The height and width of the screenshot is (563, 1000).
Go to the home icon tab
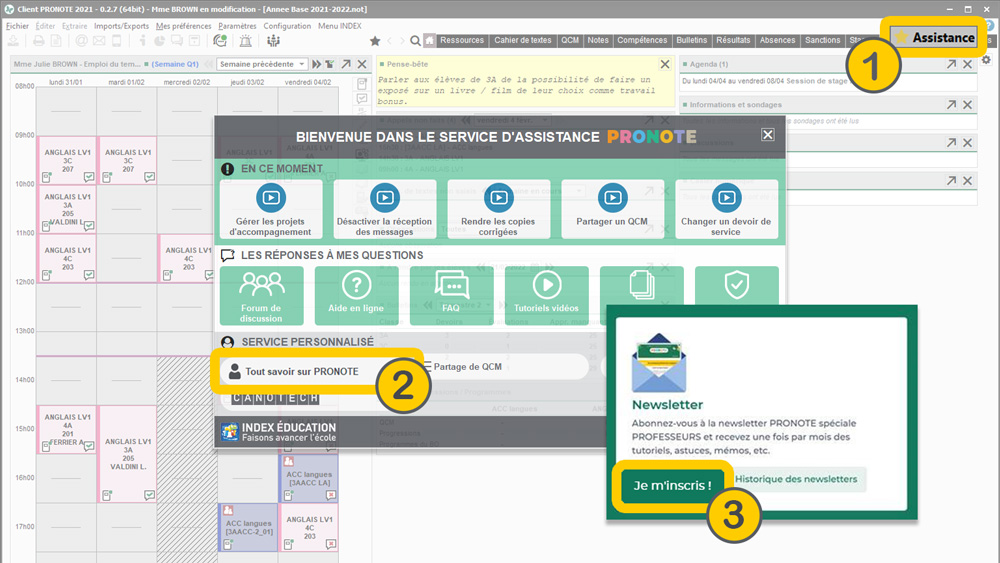[x=430, y=41]
